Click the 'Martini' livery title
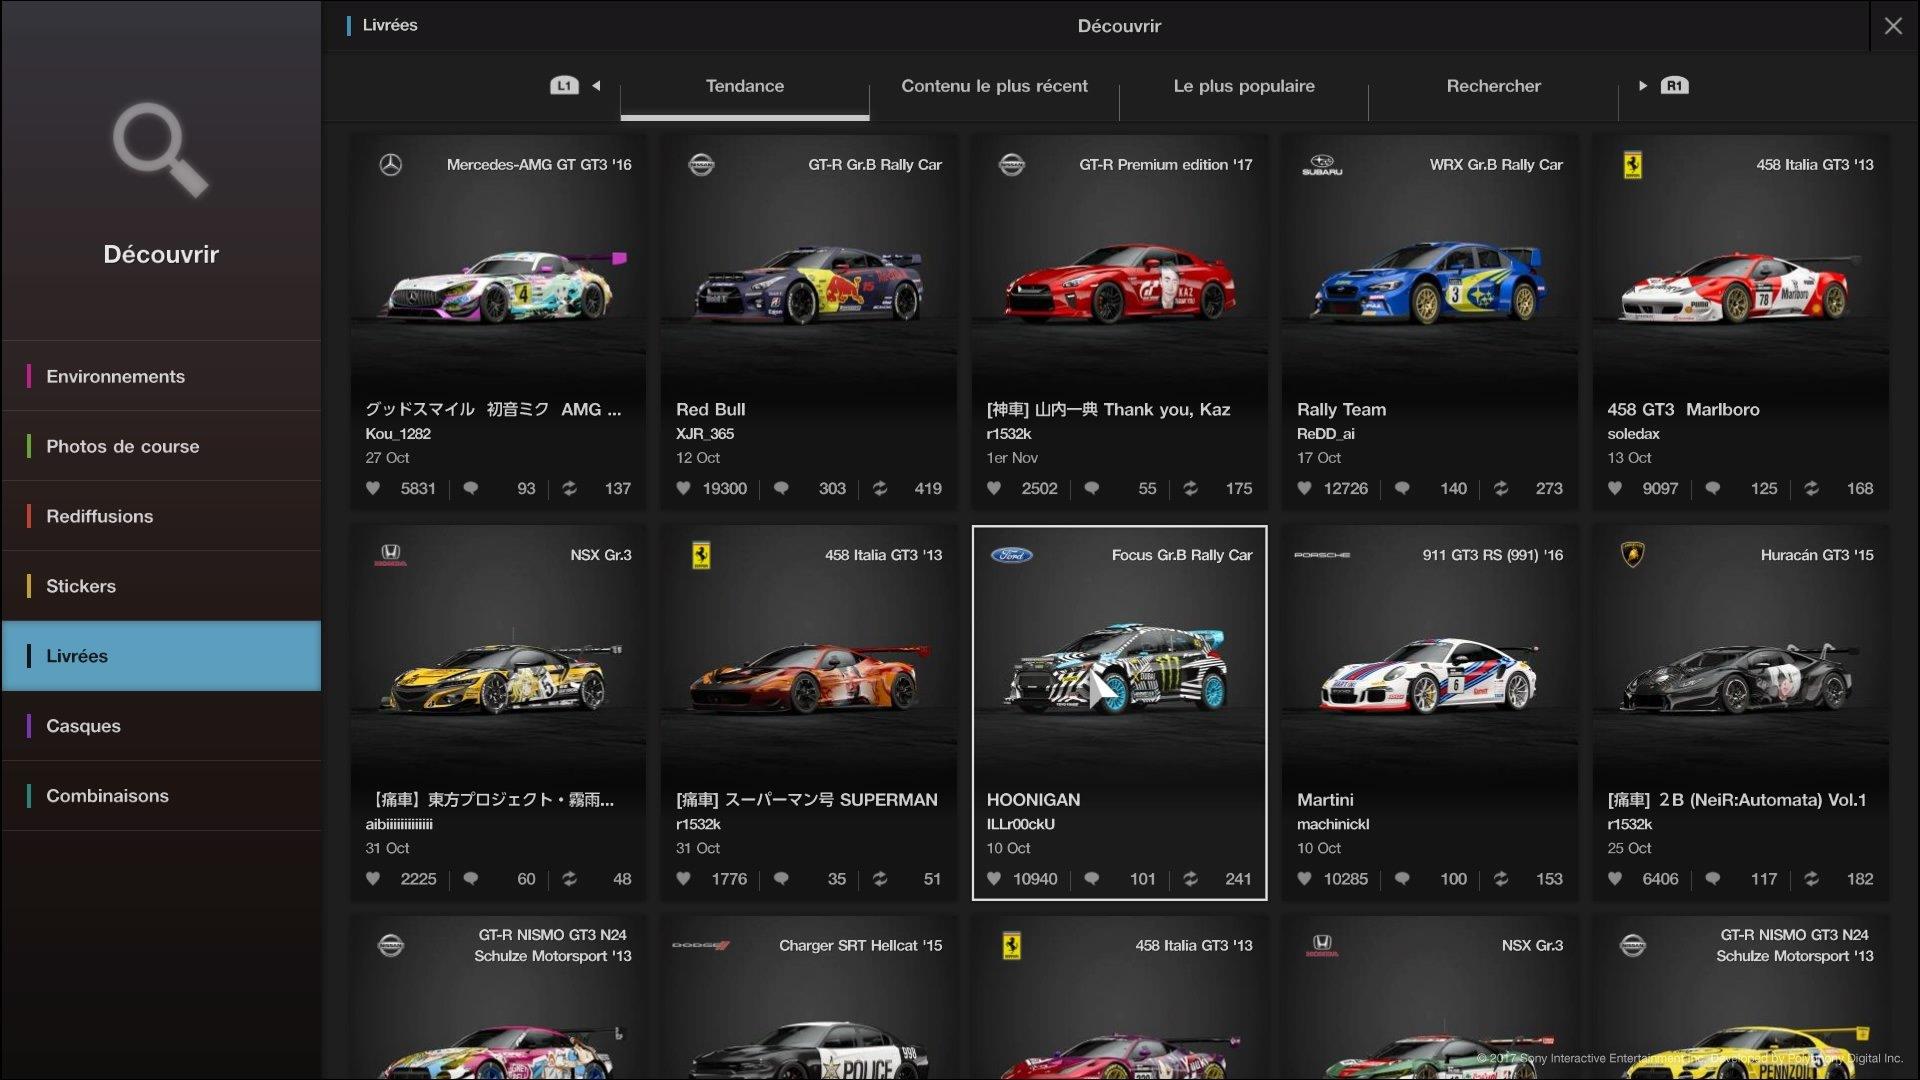The height and width of the screenshot is (1080, 1920). click(1325, 800)
